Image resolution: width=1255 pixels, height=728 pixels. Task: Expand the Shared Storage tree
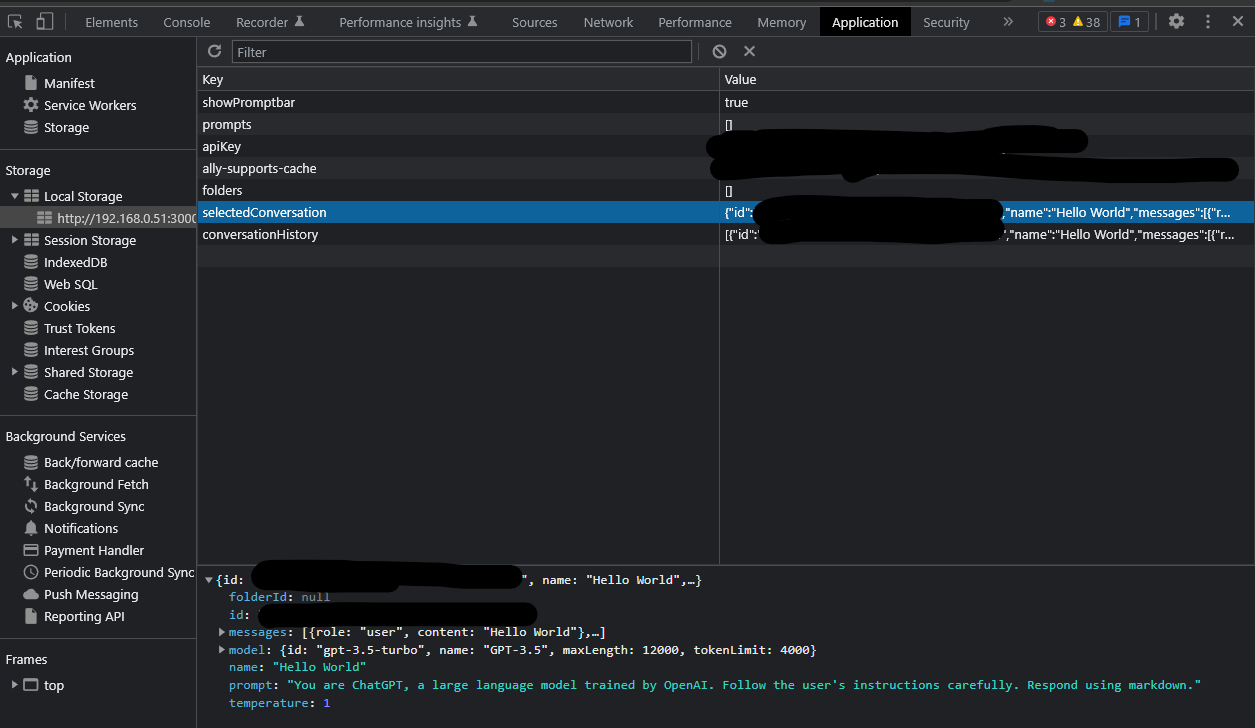pos(14,372)
